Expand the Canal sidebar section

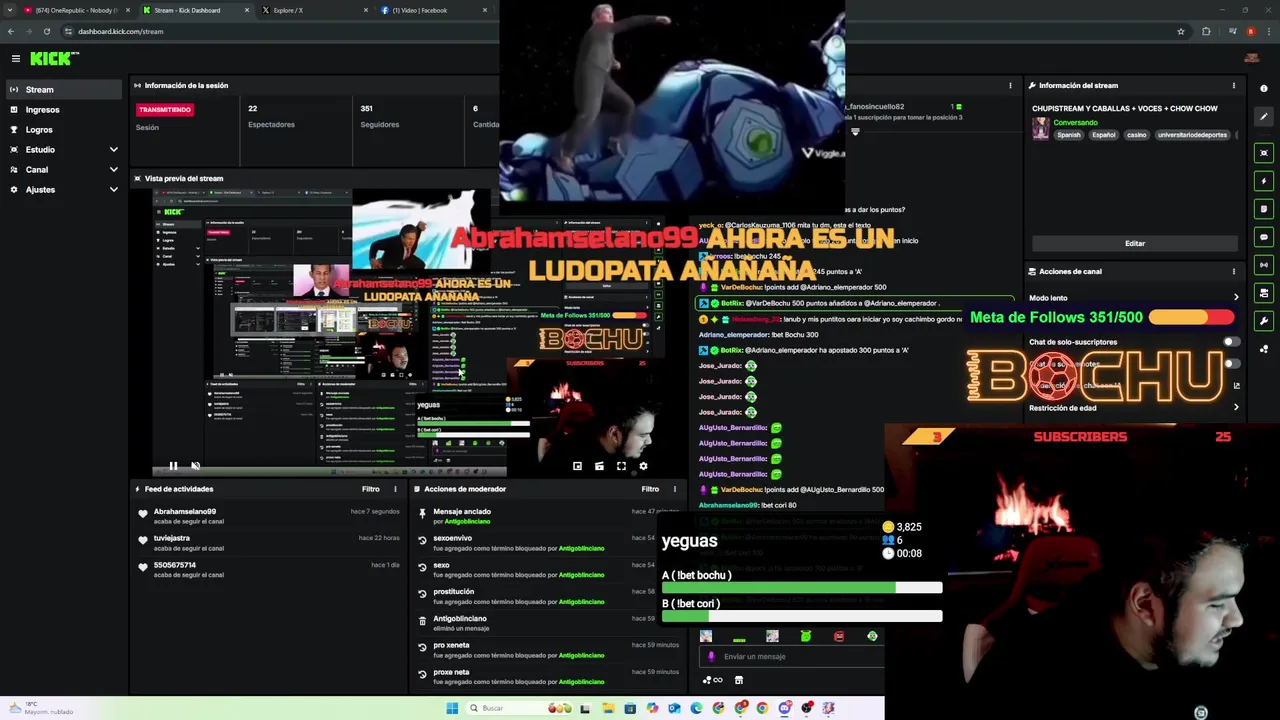click(x=62, y=170)
